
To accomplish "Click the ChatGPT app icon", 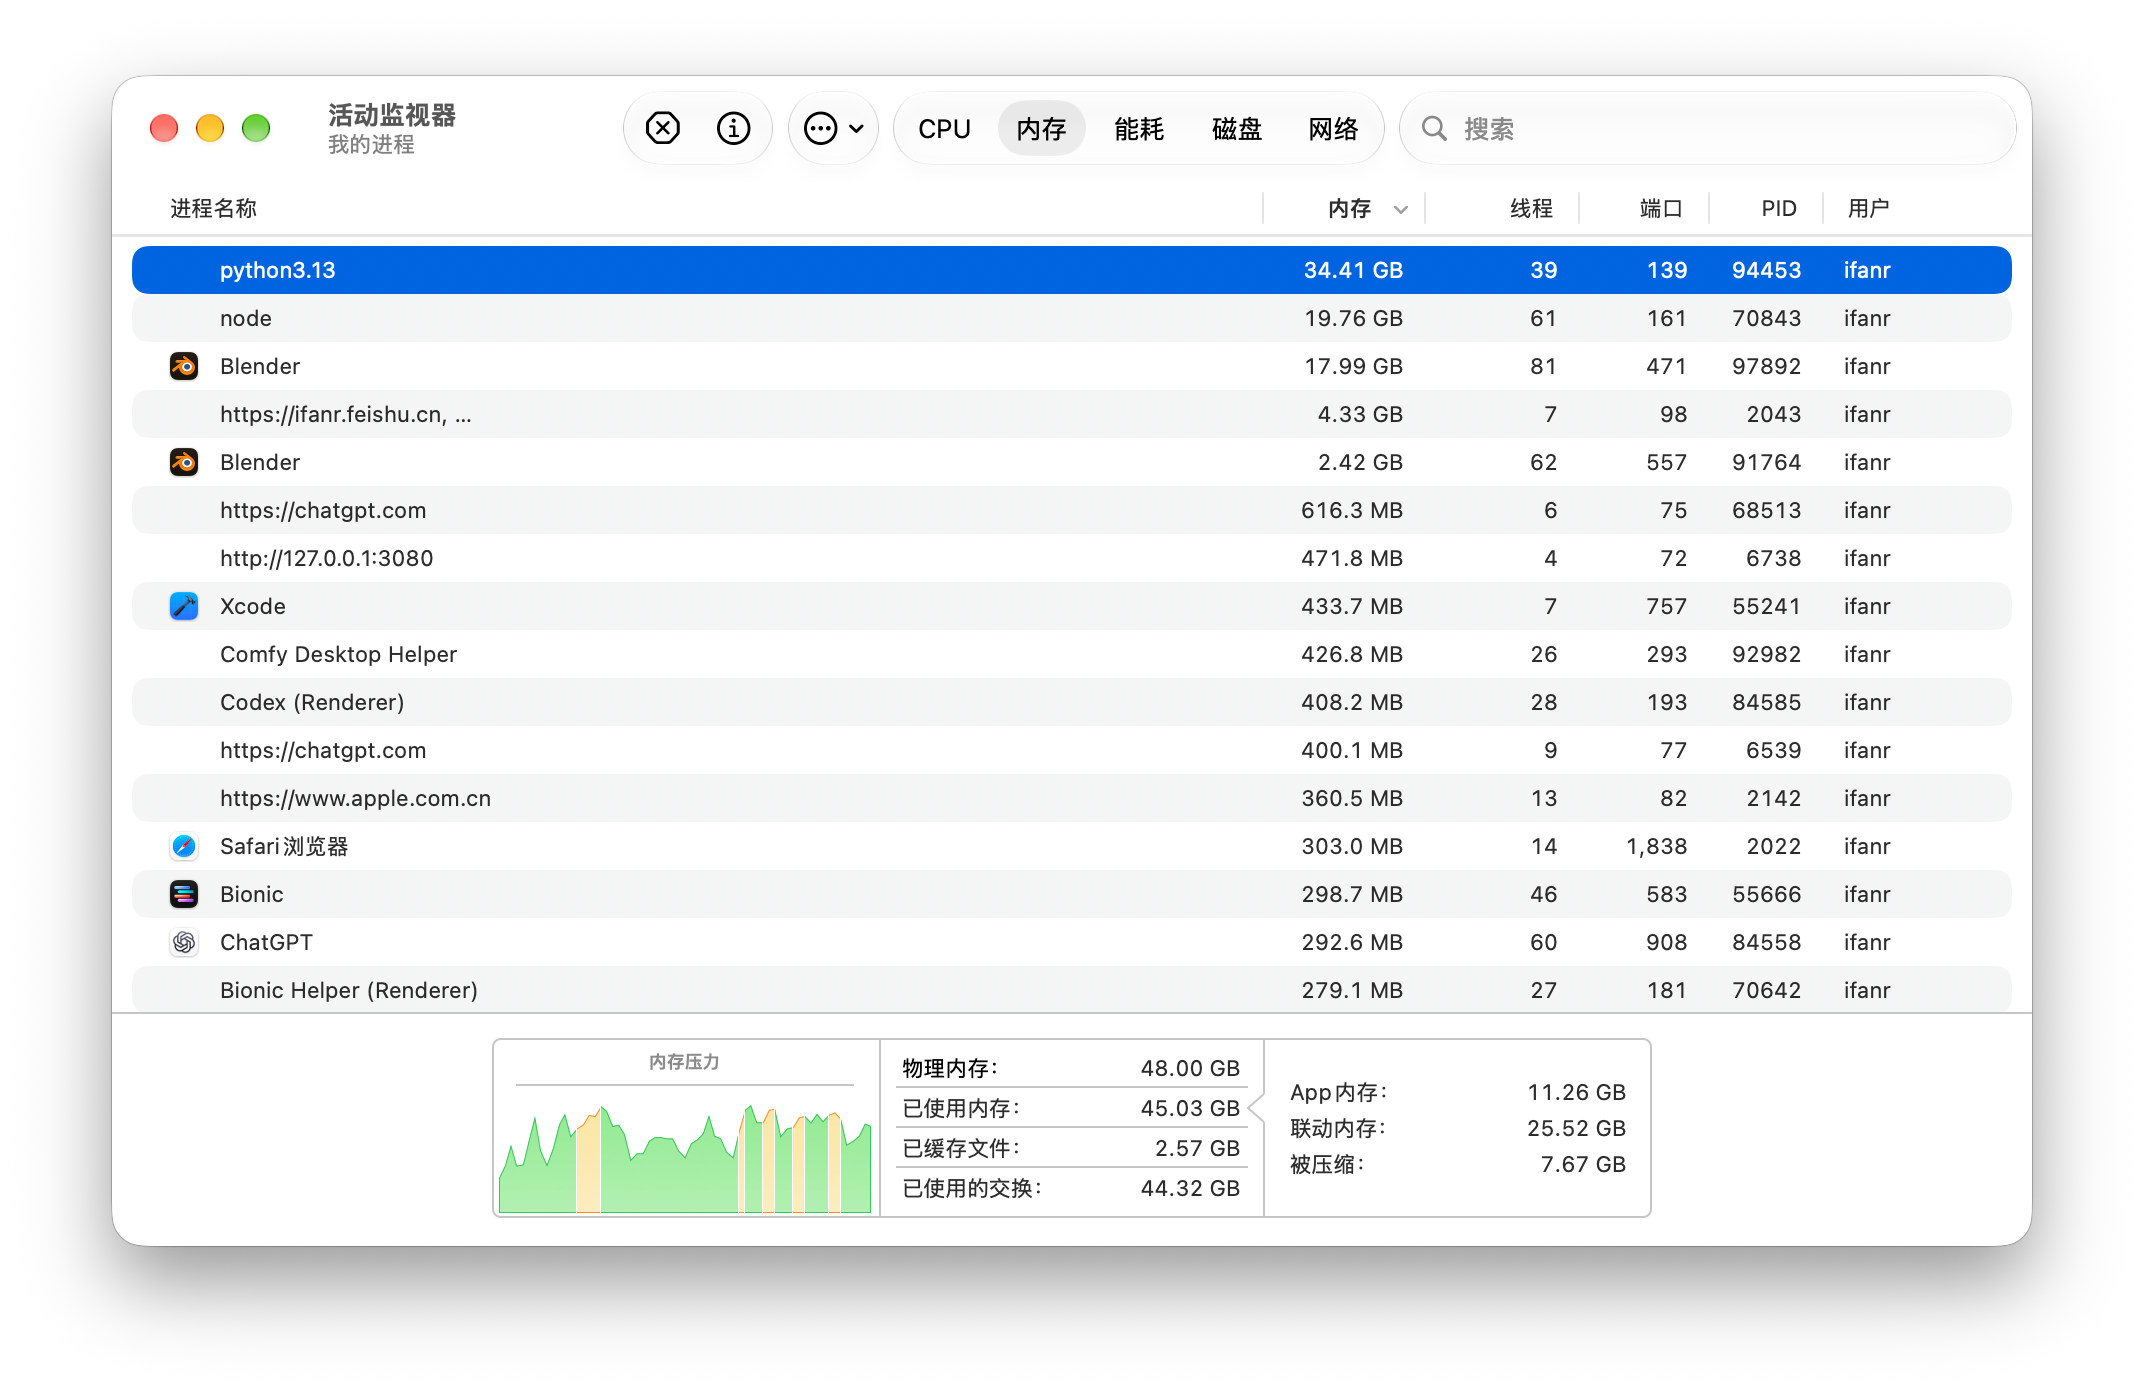I will point(184,942).
